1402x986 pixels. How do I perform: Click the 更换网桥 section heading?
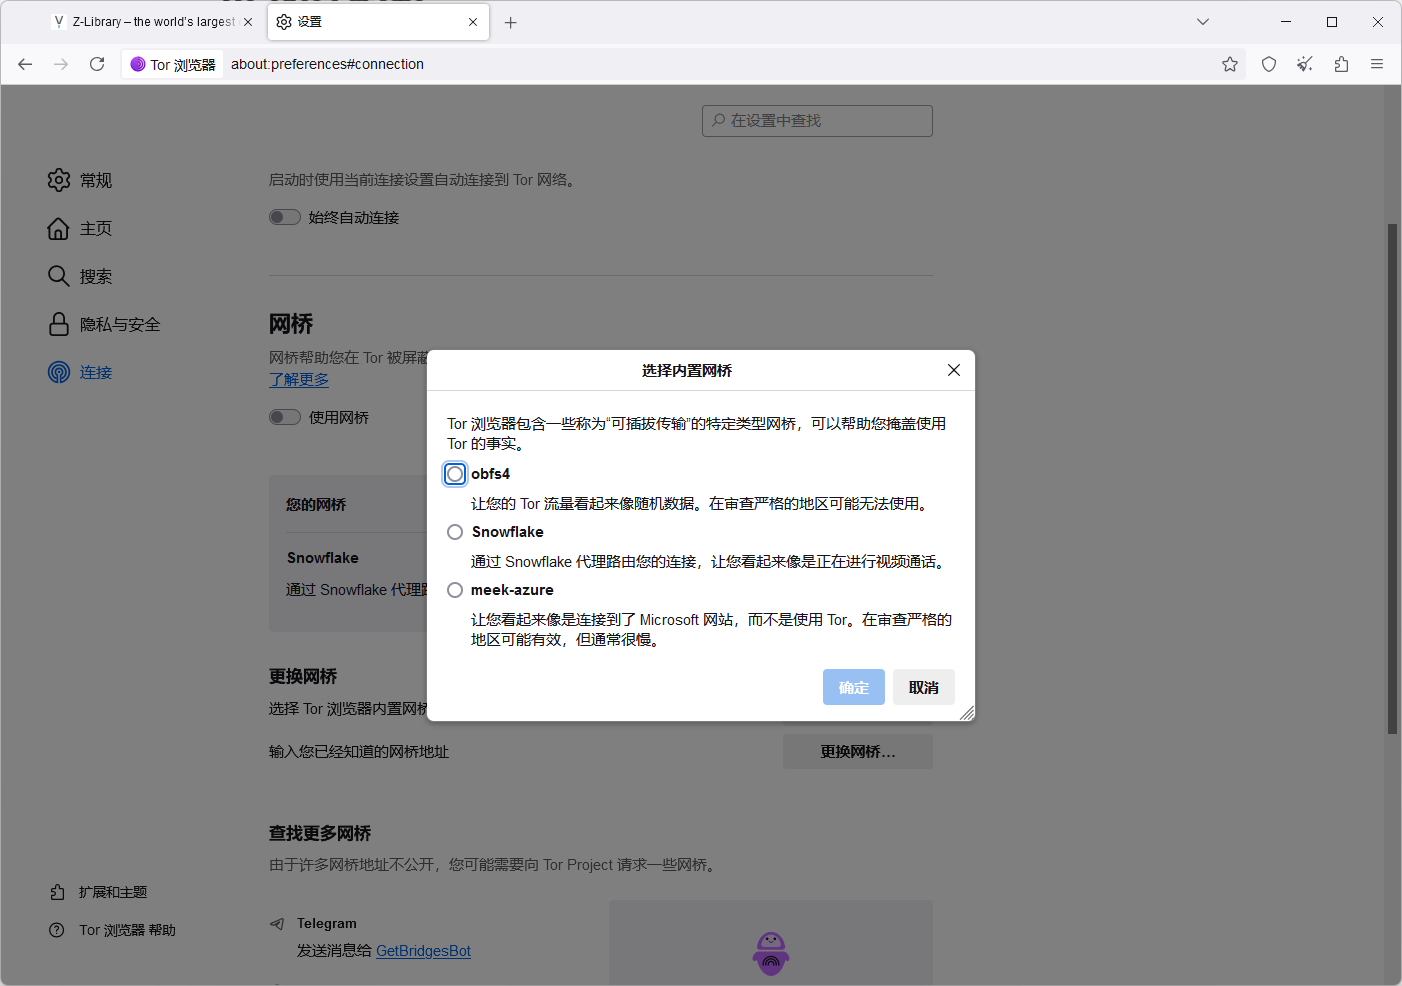pyautogui.click(x=303, y=677)
